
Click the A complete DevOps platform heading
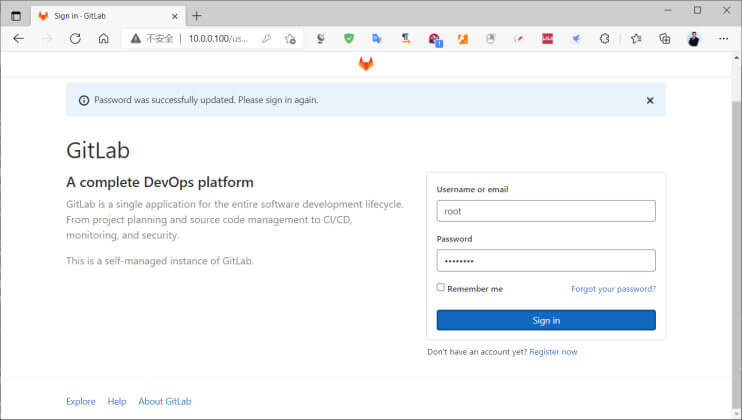coord(160,183)
